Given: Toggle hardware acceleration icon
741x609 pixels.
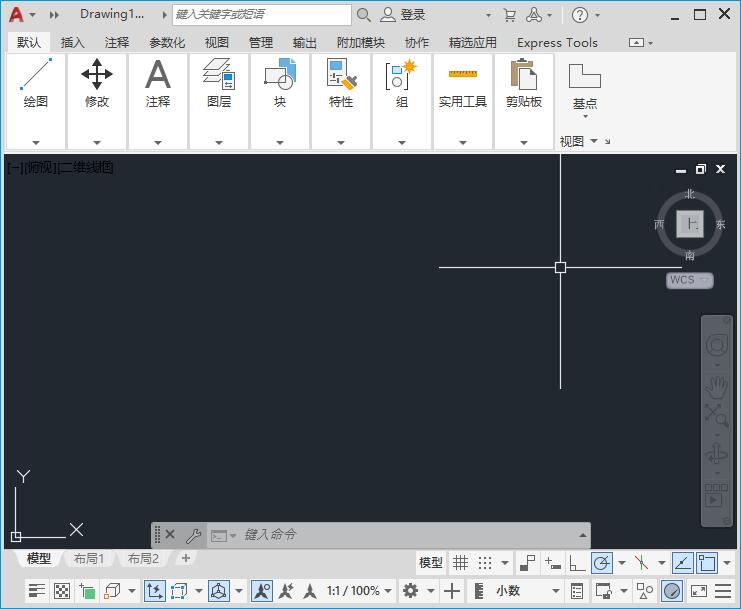Looking at the screenshot, I should tap(672, 591).
